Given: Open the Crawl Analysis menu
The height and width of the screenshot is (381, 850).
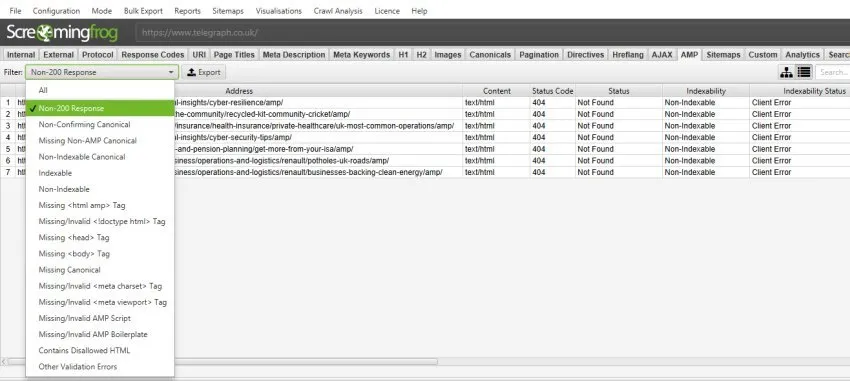Looking at the screenshot, I should tap(338, 11).
